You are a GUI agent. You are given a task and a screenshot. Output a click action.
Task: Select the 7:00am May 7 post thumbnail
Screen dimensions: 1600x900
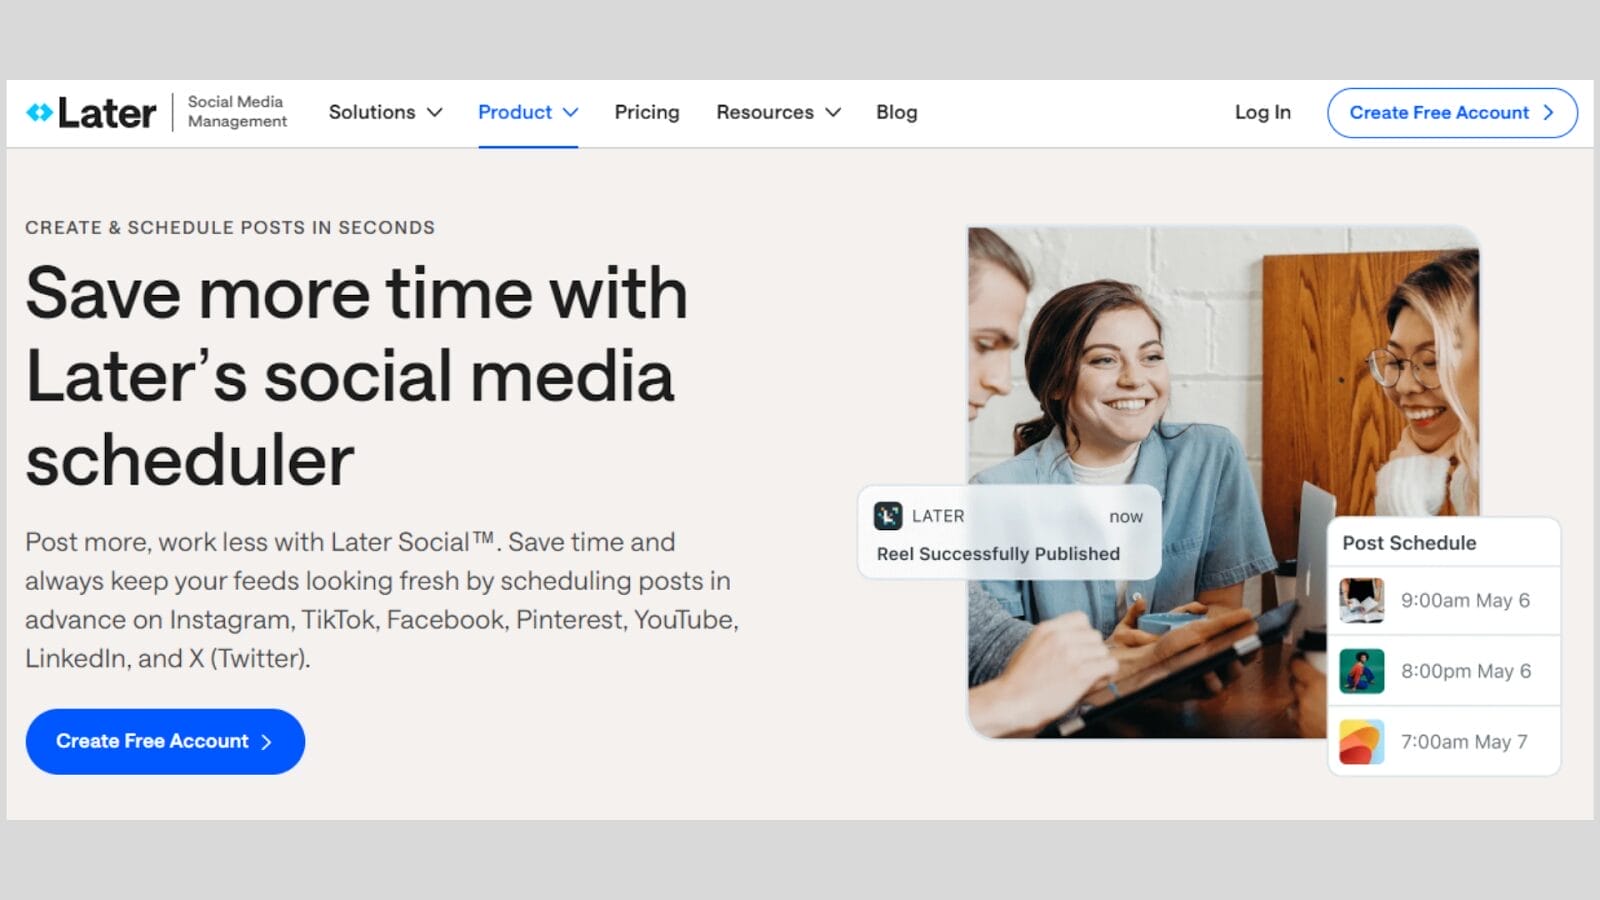[x=1362, y=742]
